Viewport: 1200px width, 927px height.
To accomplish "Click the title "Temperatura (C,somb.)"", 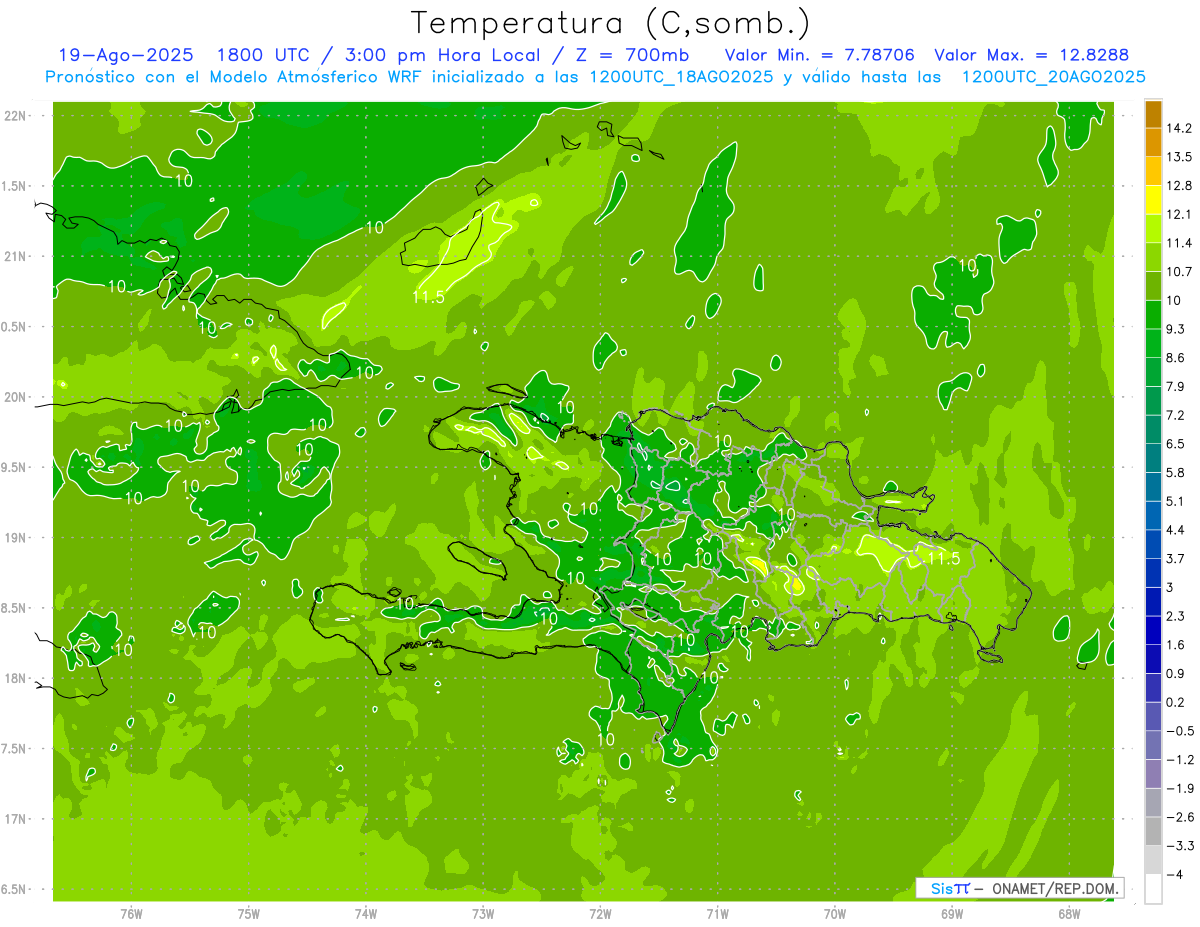I will point(610,22).
